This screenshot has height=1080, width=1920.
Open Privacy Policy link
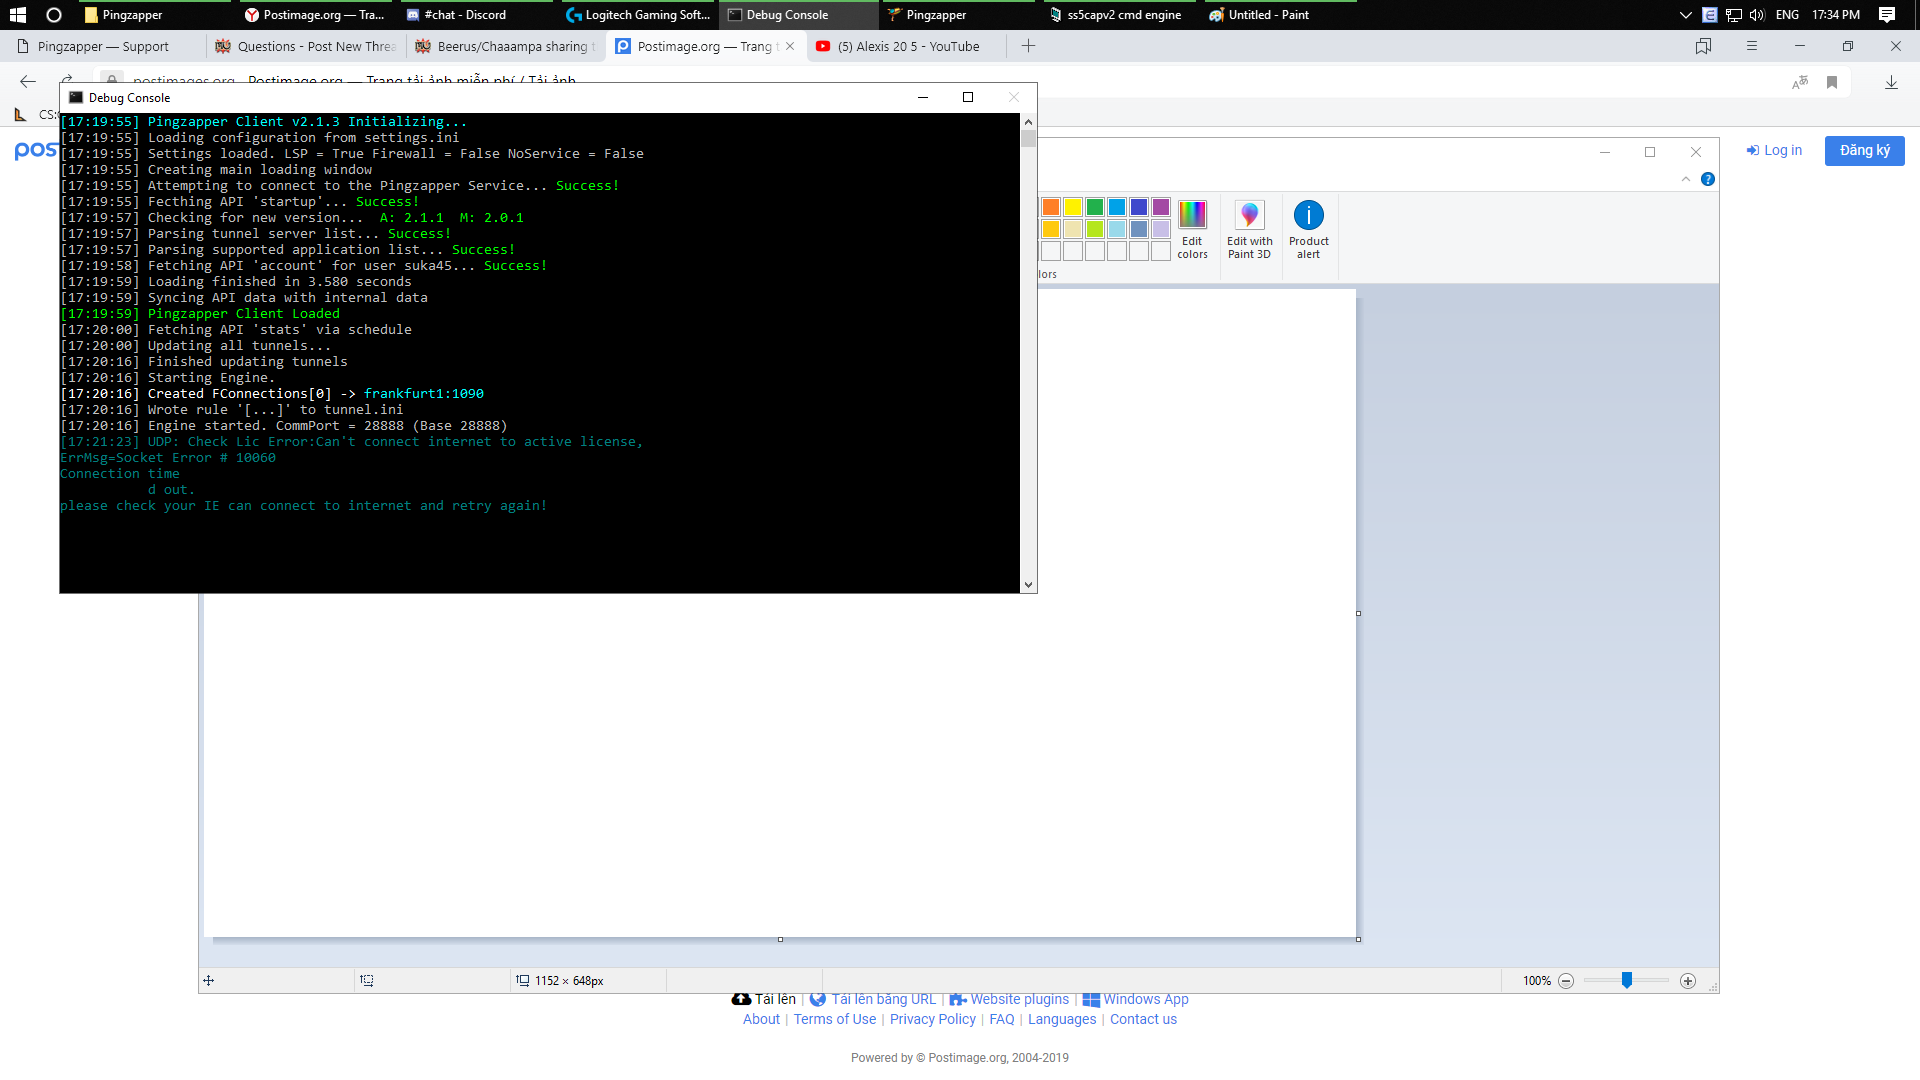[x=932, y=1019]
